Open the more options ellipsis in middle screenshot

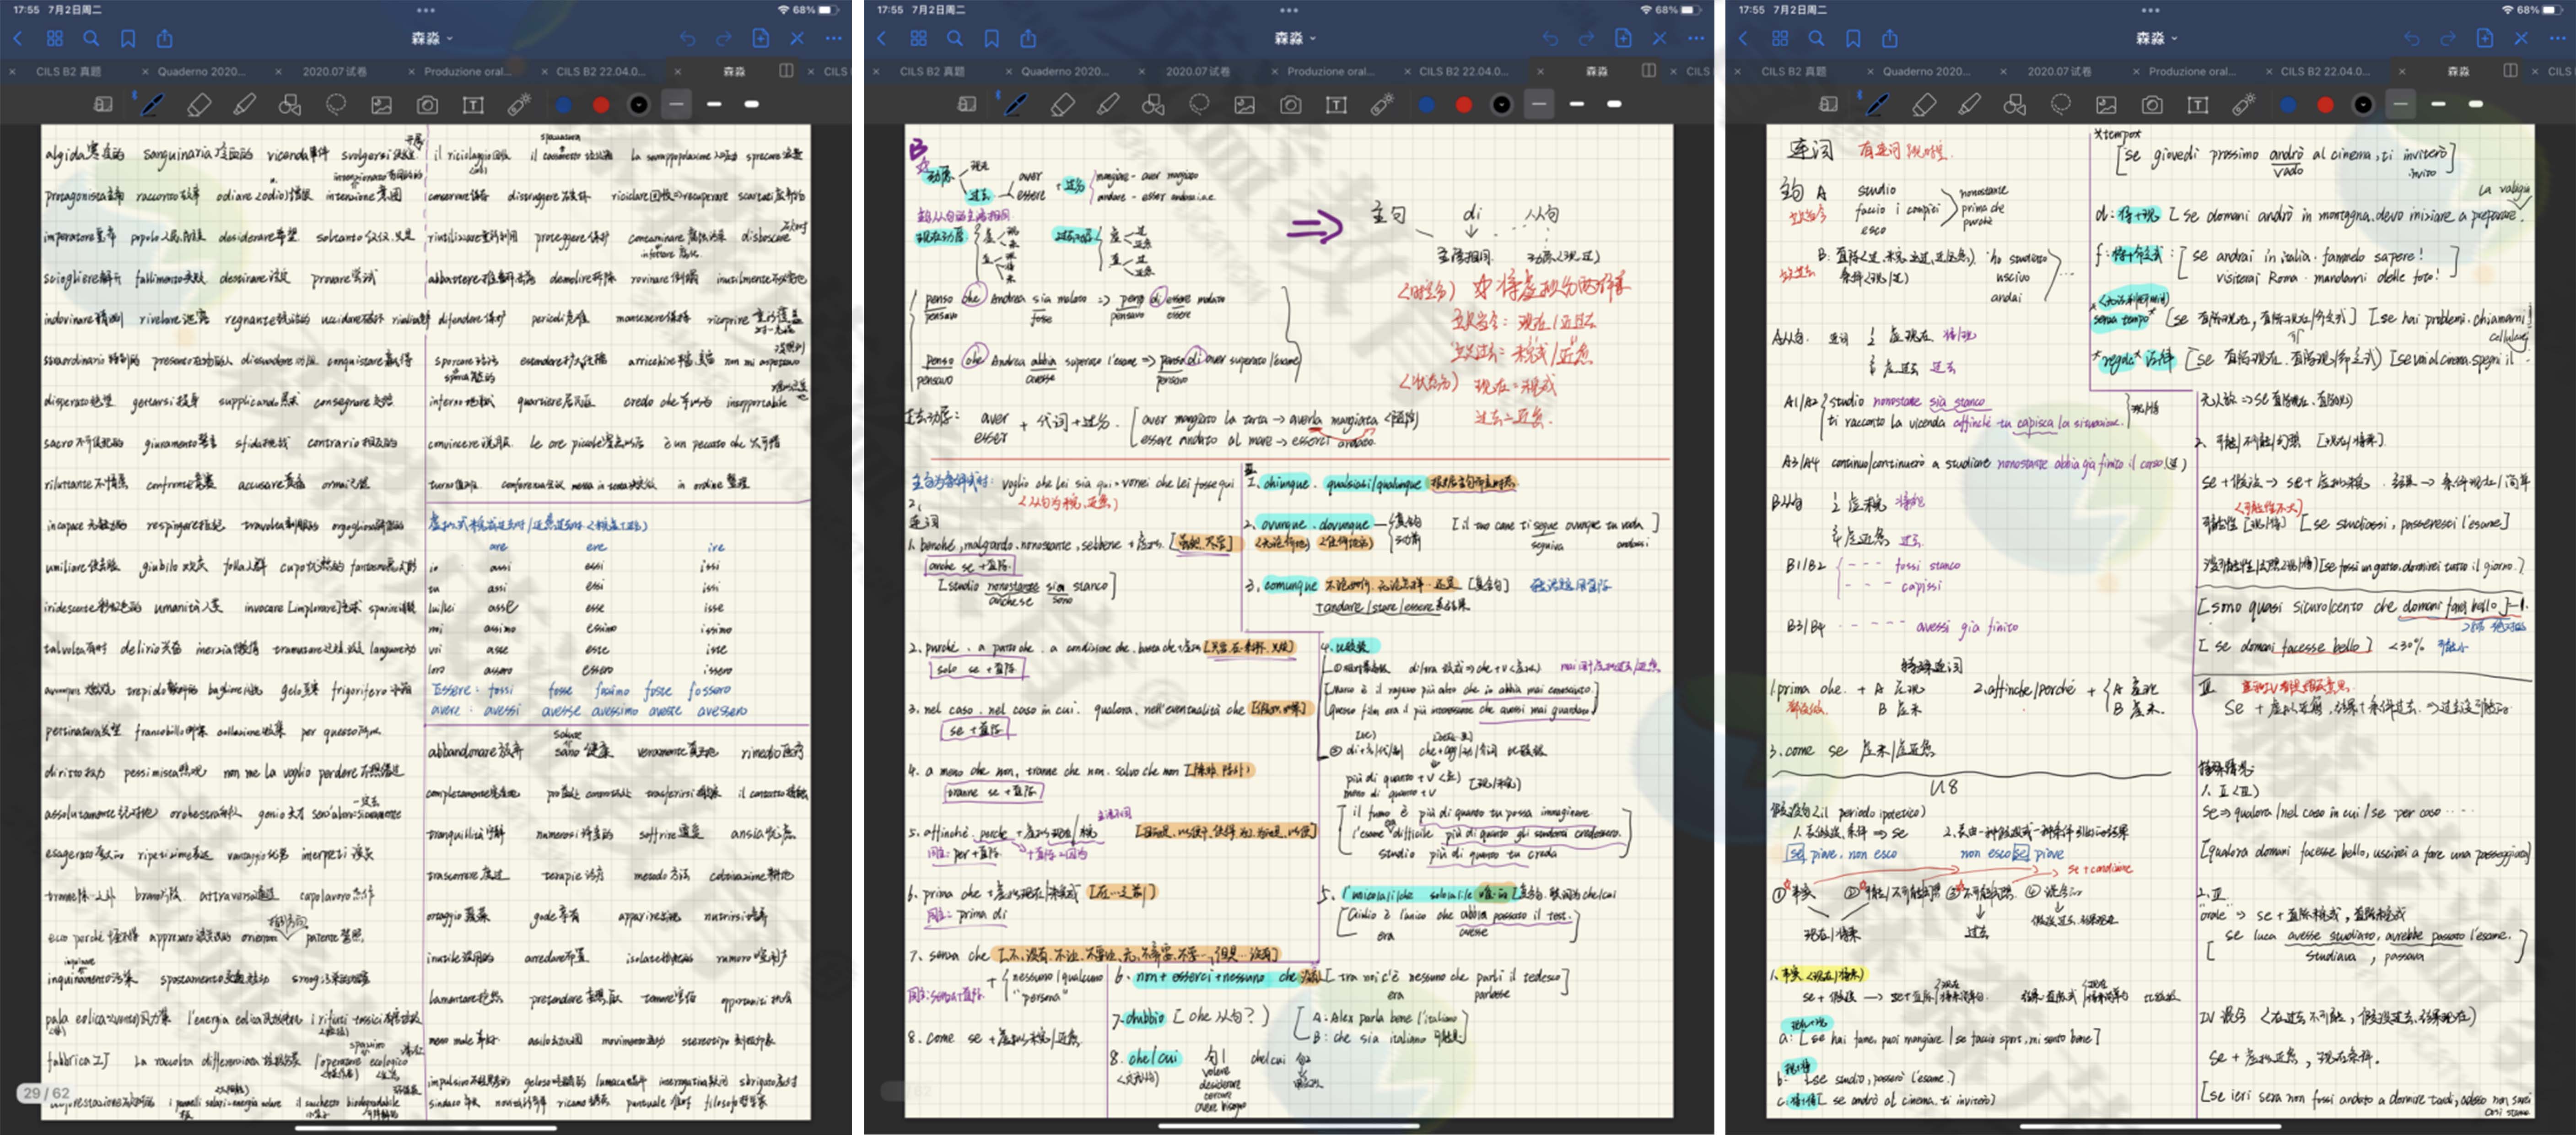tap(1696, 39)
